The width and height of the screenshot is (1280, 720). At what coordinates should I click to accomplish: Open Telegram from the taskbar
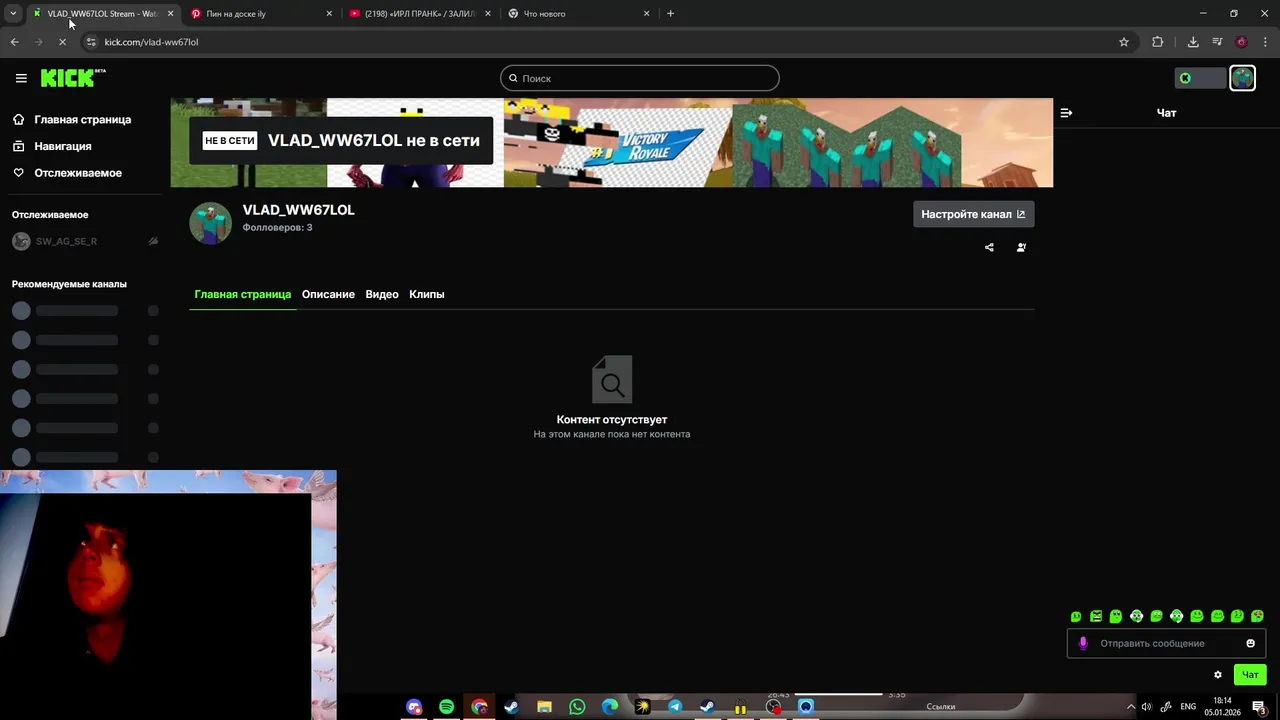675,707
